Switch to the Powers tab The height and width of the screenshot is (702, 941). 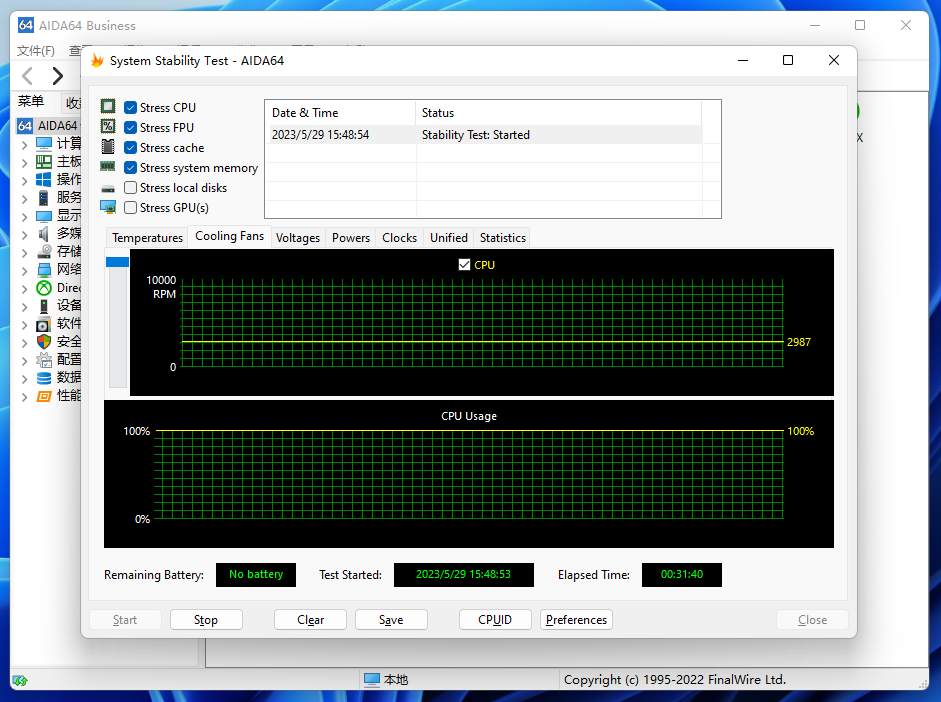coord(350,238)
